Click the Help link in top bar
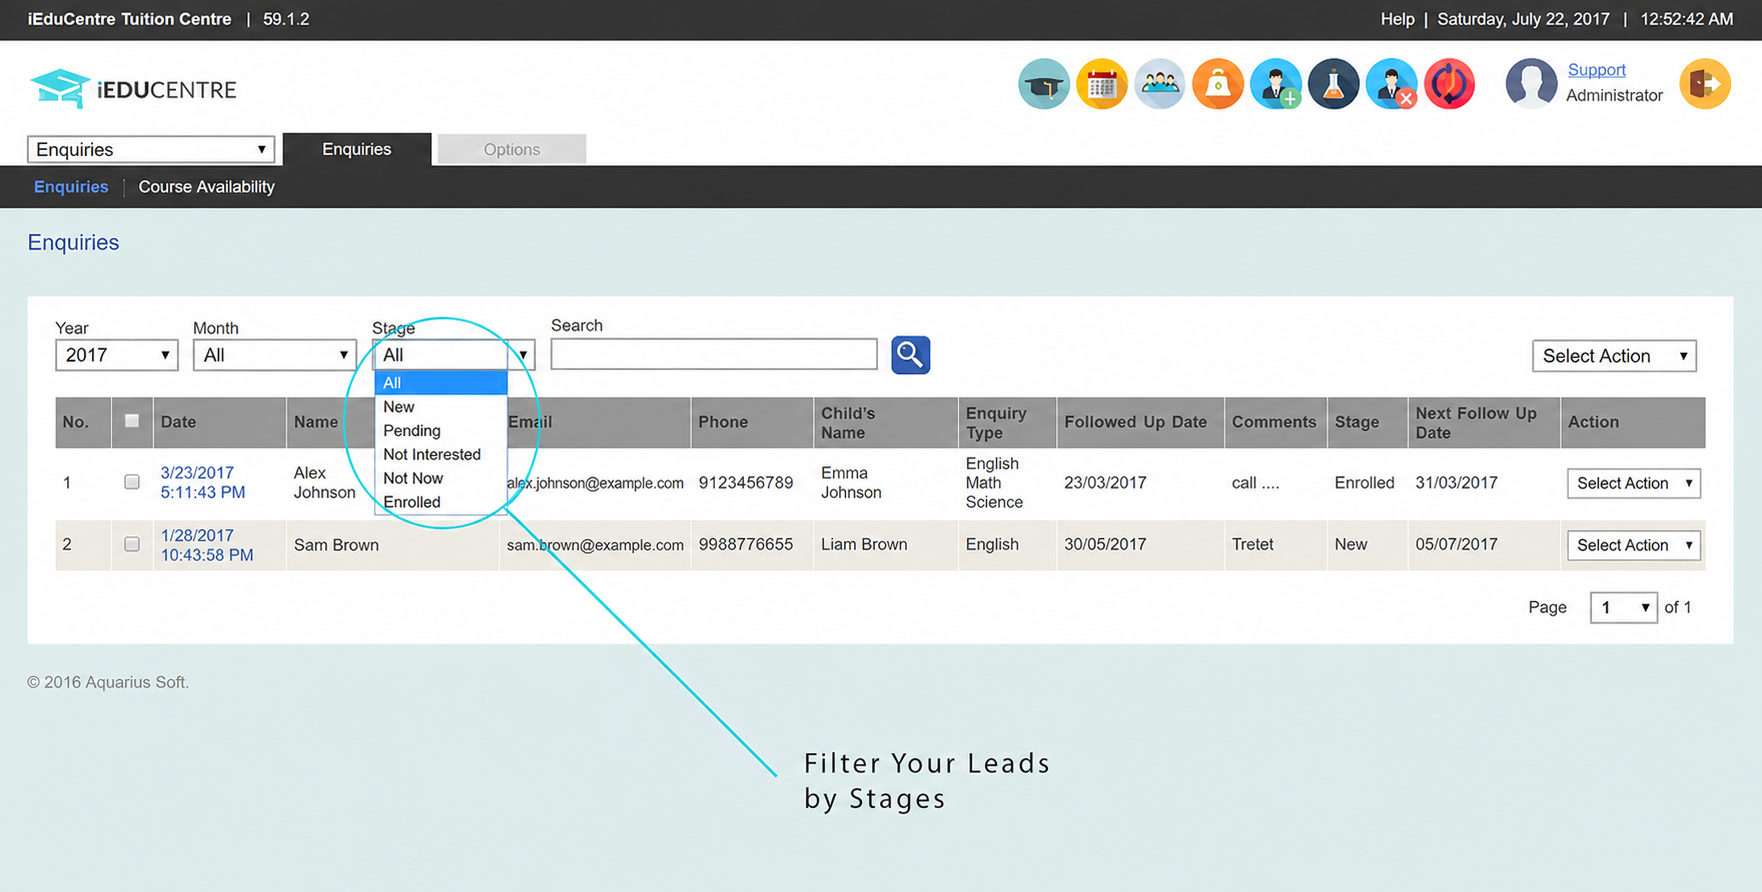Screen dimensions: 1762x892 (x=1397, y=19)
